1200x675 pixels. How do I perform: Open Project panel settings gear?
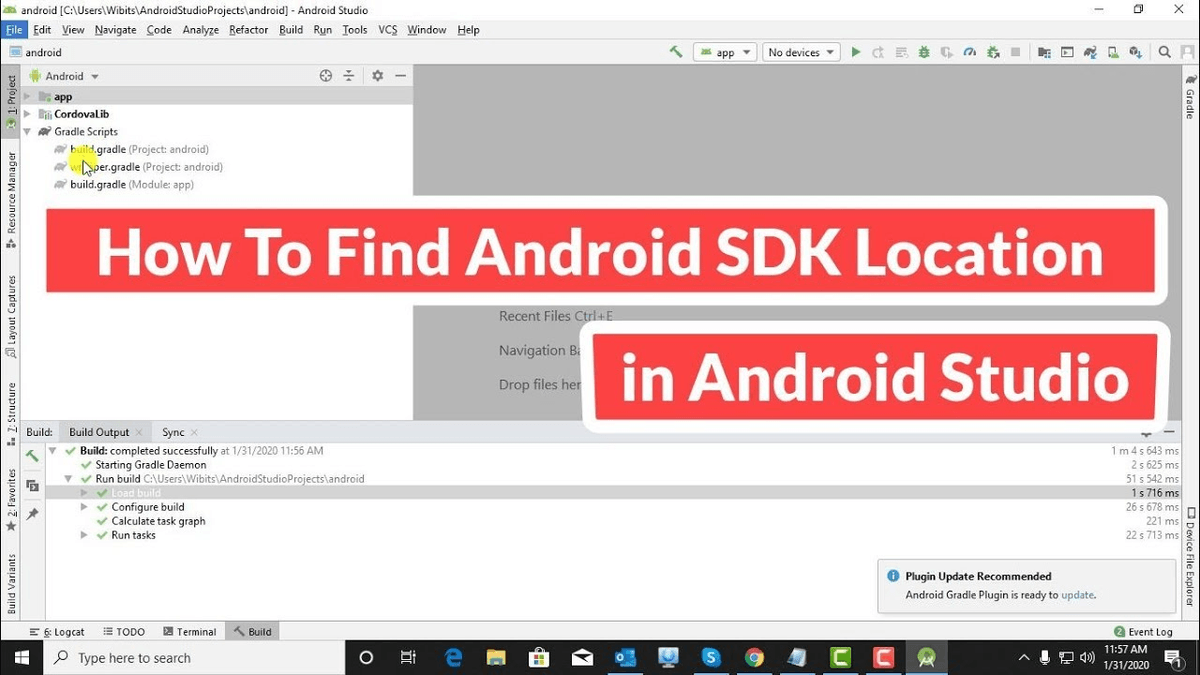point(378,76)
